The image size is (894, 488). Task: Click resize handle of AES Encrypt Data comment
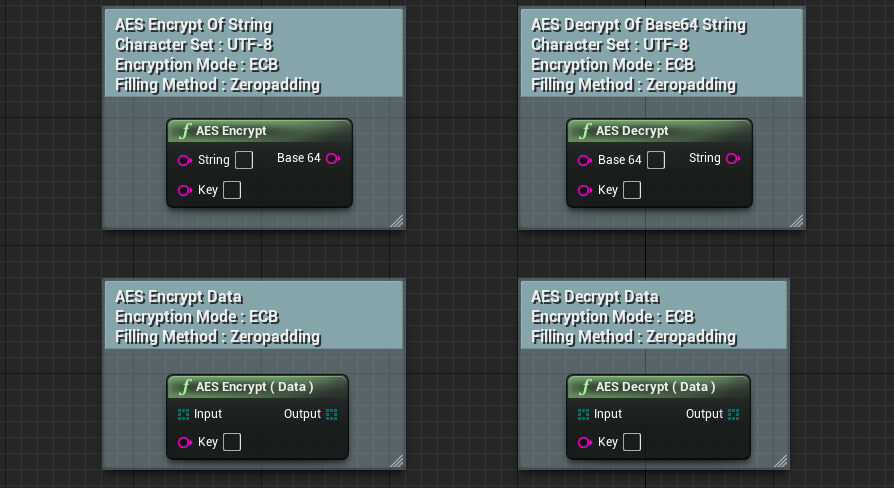pos(397,461)
